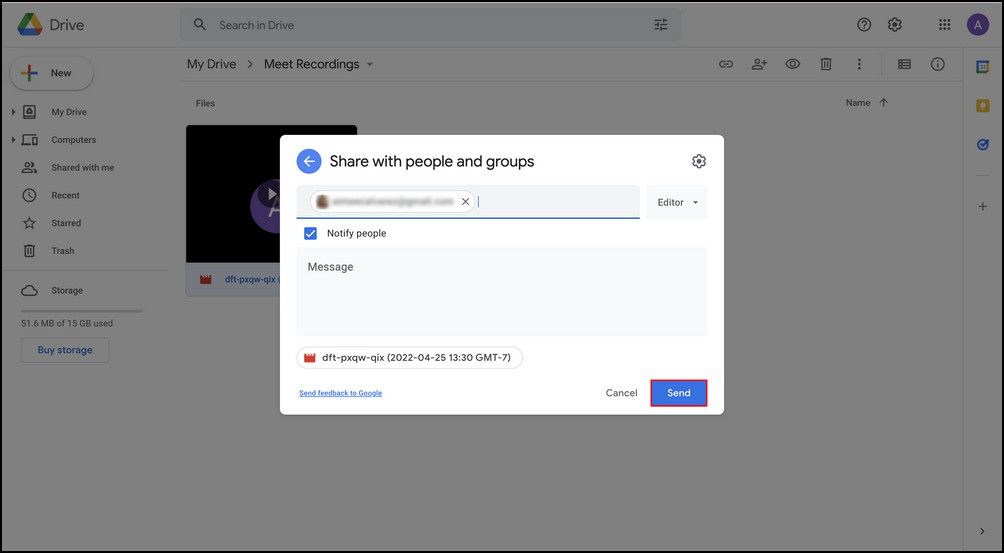The height and width of the screenshot is (553, 1004).
Task: Open Google Keep side panel icon
Action: [982, 106]
